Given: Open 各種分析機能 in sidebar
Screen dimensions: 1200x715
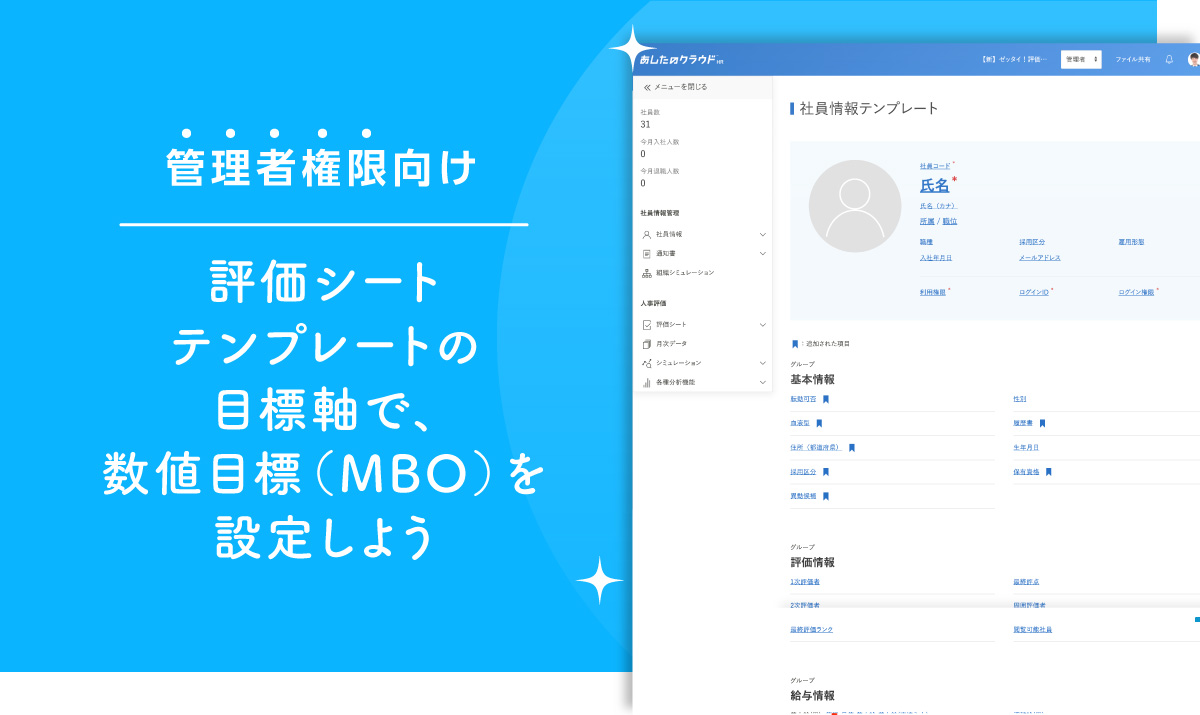Looking at the screenshot, I should 675,382.
